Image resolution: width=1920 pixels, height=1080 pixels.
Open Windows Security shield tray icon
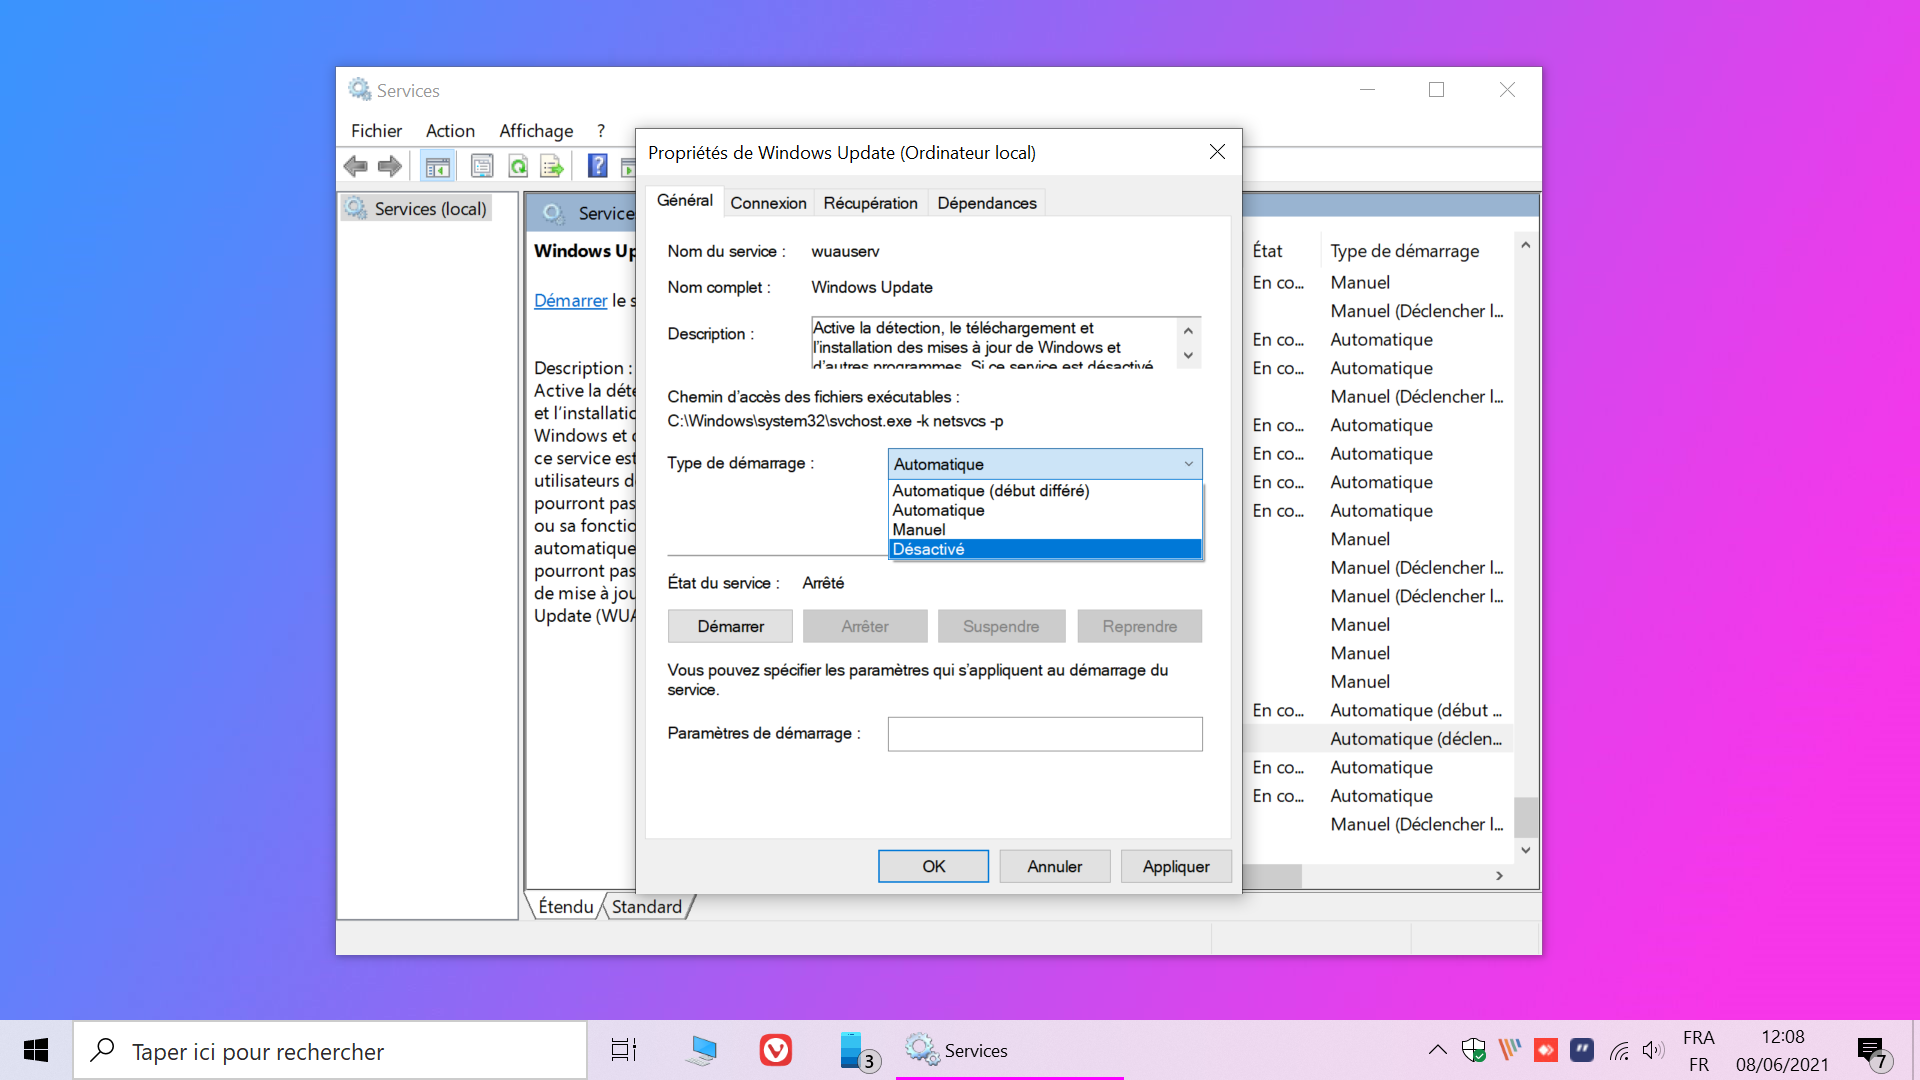point(1473,1050)
